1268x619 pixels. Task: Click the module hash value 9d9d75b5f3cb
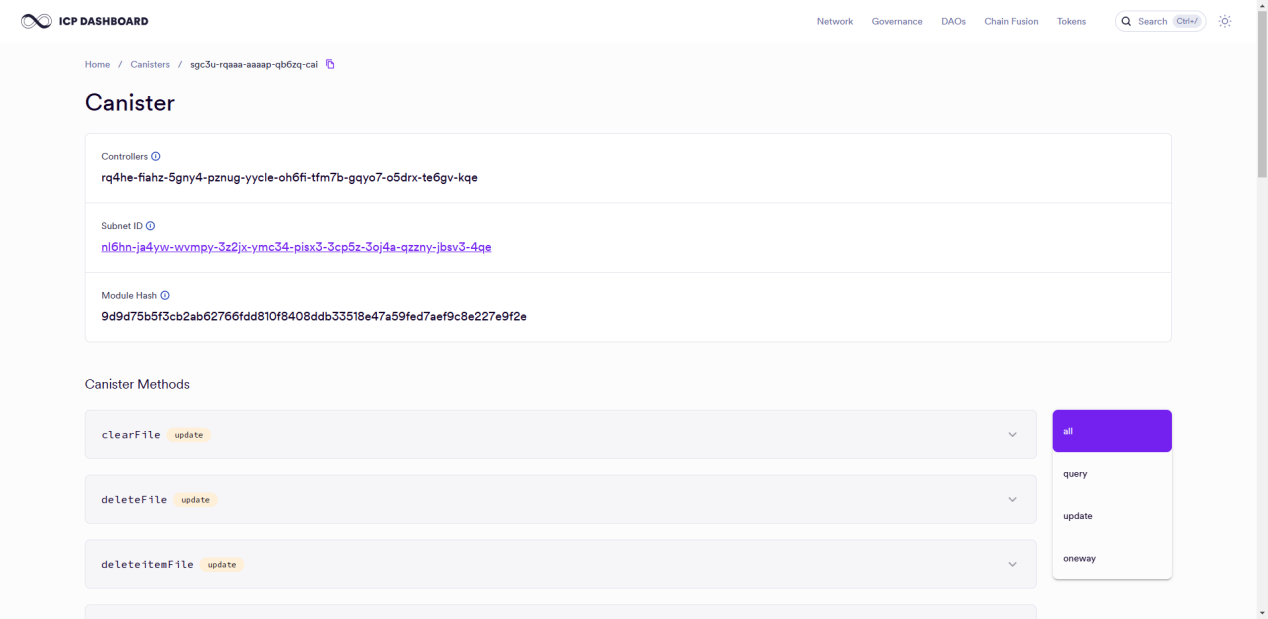click(x=314, y=316)
